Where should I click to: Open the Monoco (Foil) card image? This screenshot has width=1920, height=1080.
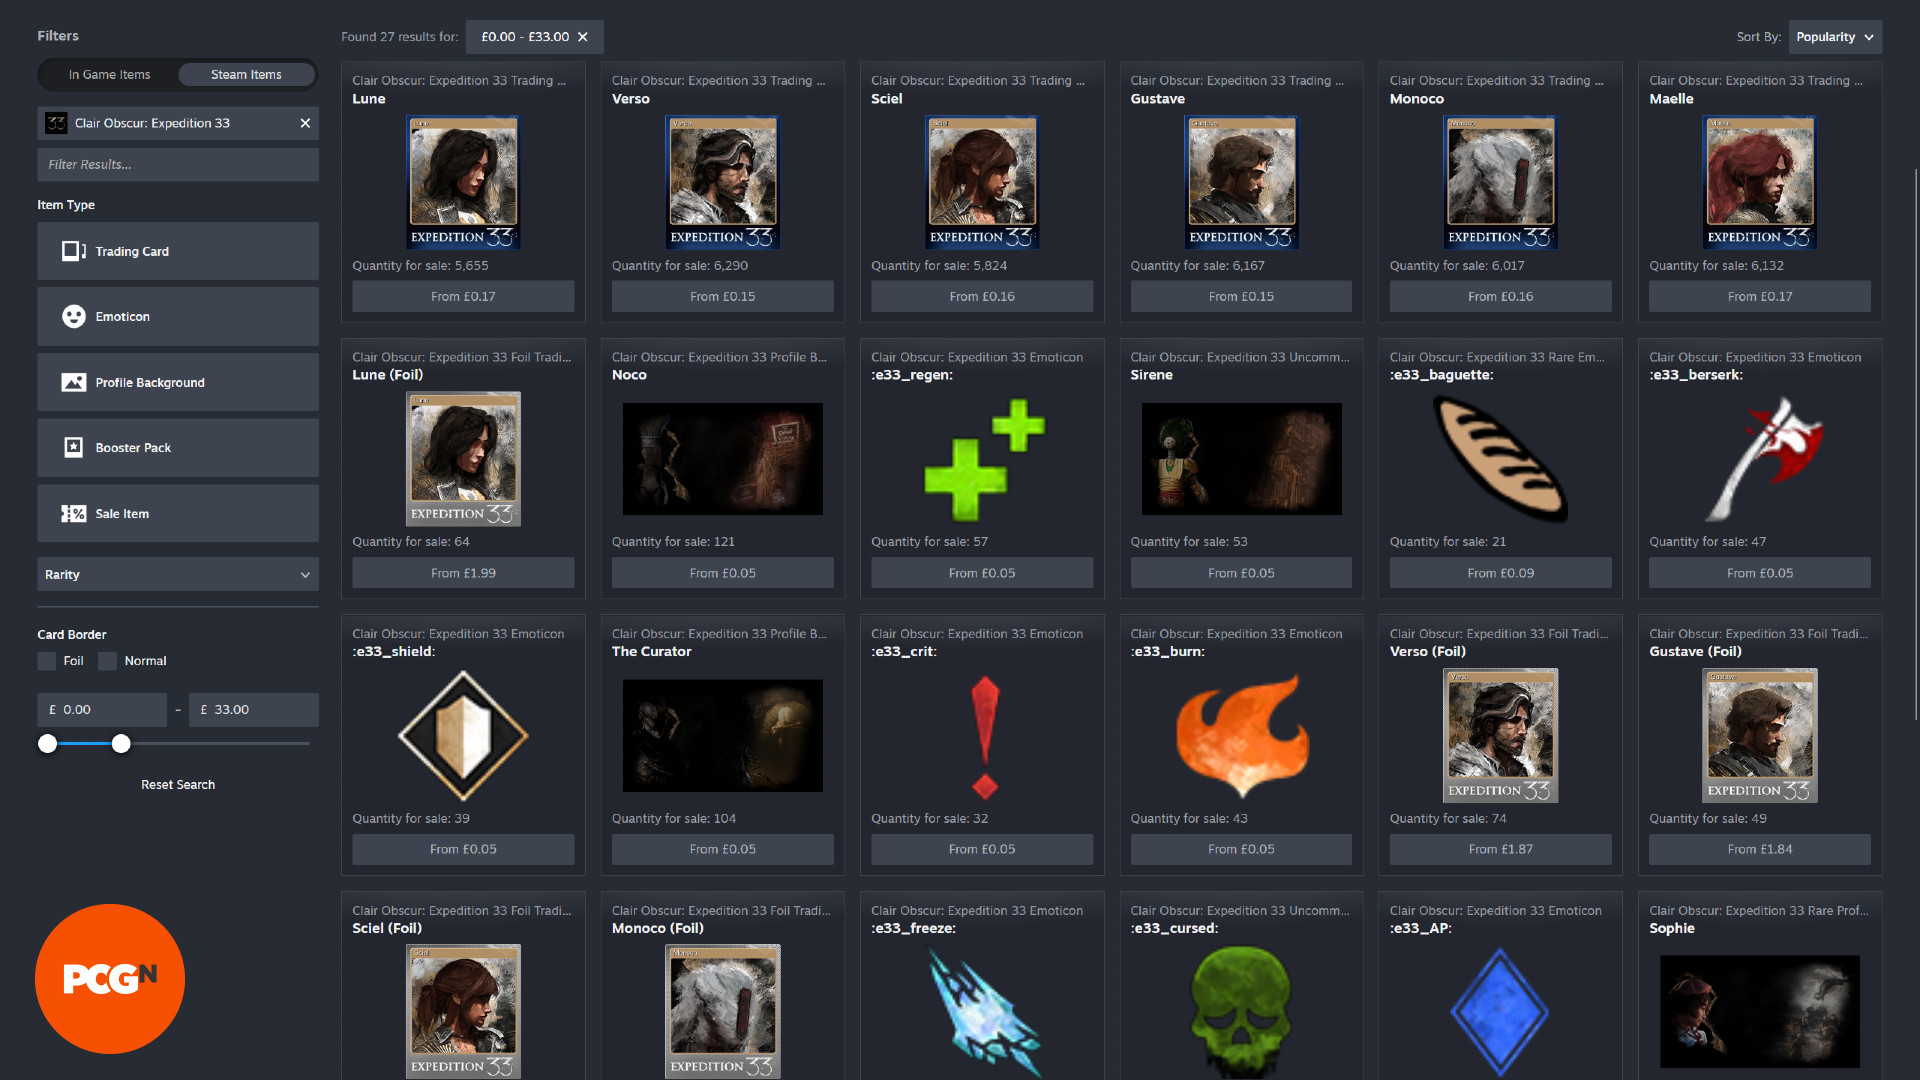[722, 1012]
